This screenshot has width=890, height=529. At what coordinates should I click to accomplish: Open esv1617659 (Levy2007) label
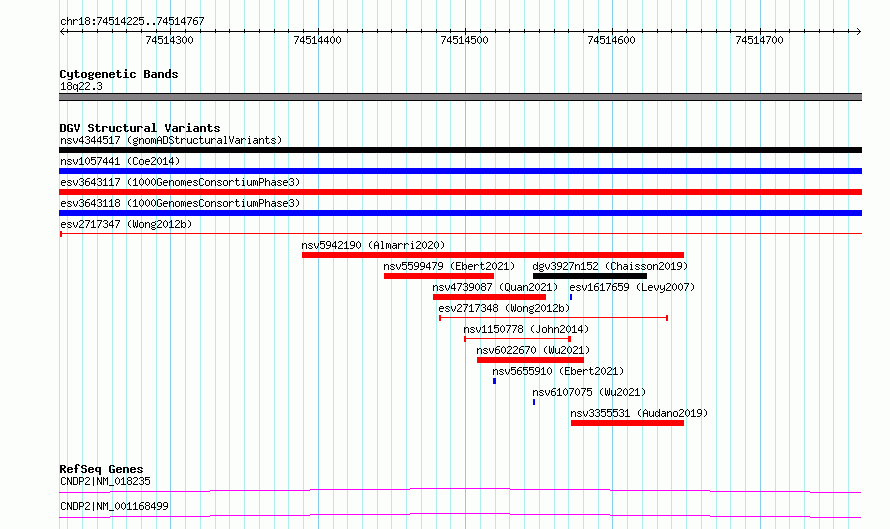[x=632, y=287]
